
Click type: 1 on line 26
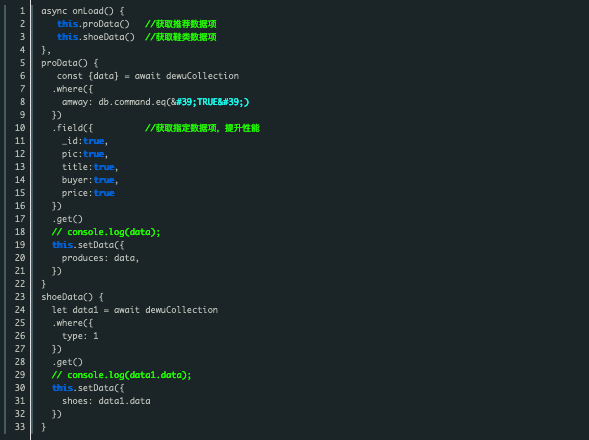point(80,336)
